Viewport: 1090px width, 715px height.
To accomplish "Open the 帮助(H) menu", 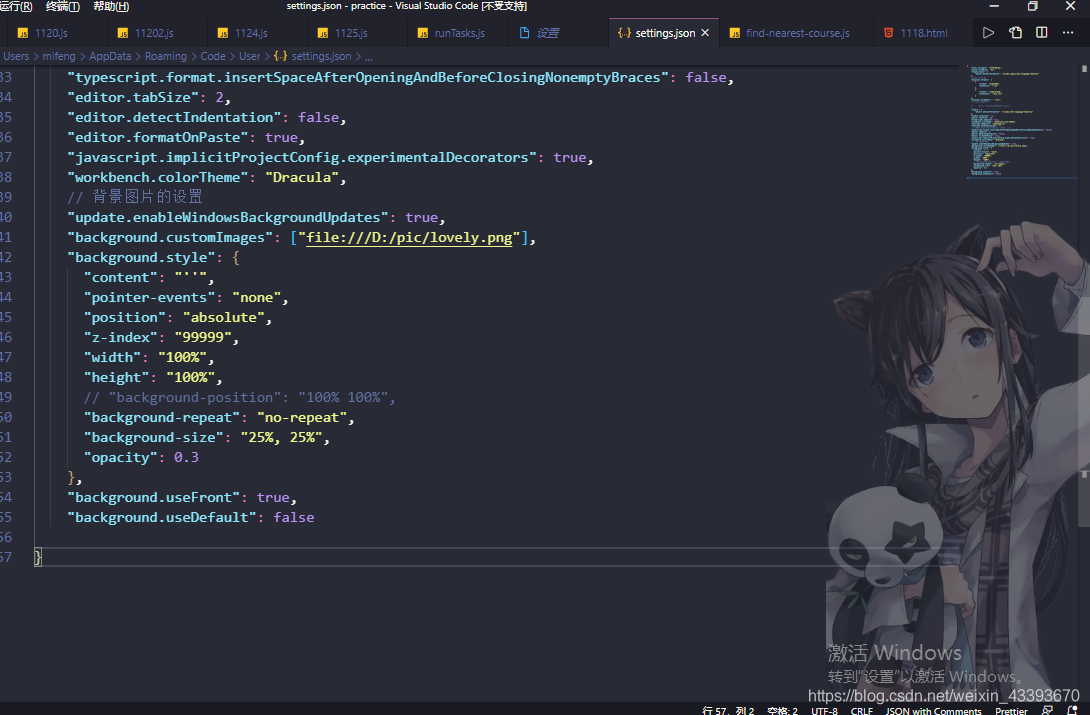I will [111, 6].
